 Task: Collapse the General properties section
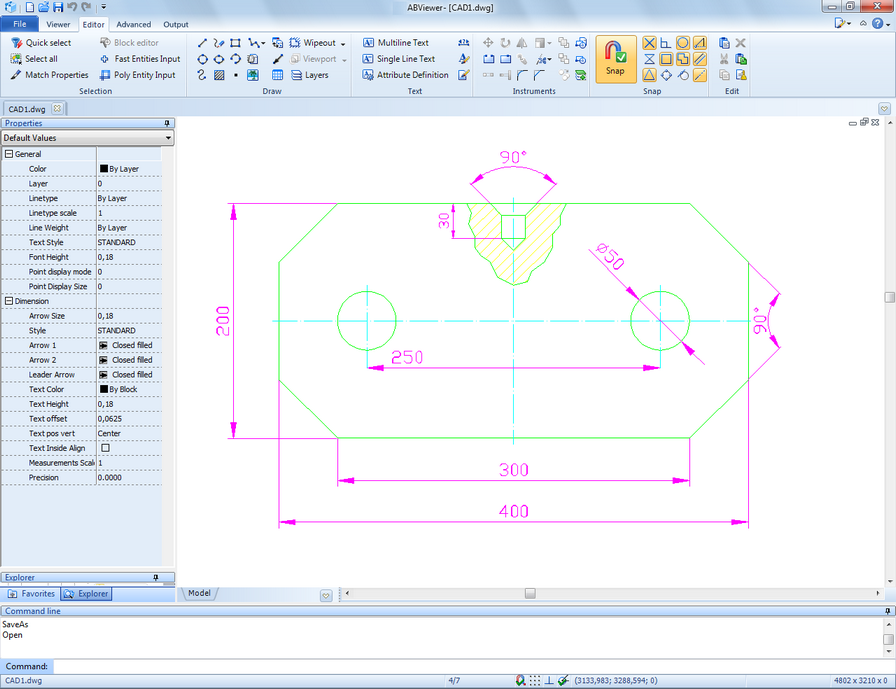point(9,154)
